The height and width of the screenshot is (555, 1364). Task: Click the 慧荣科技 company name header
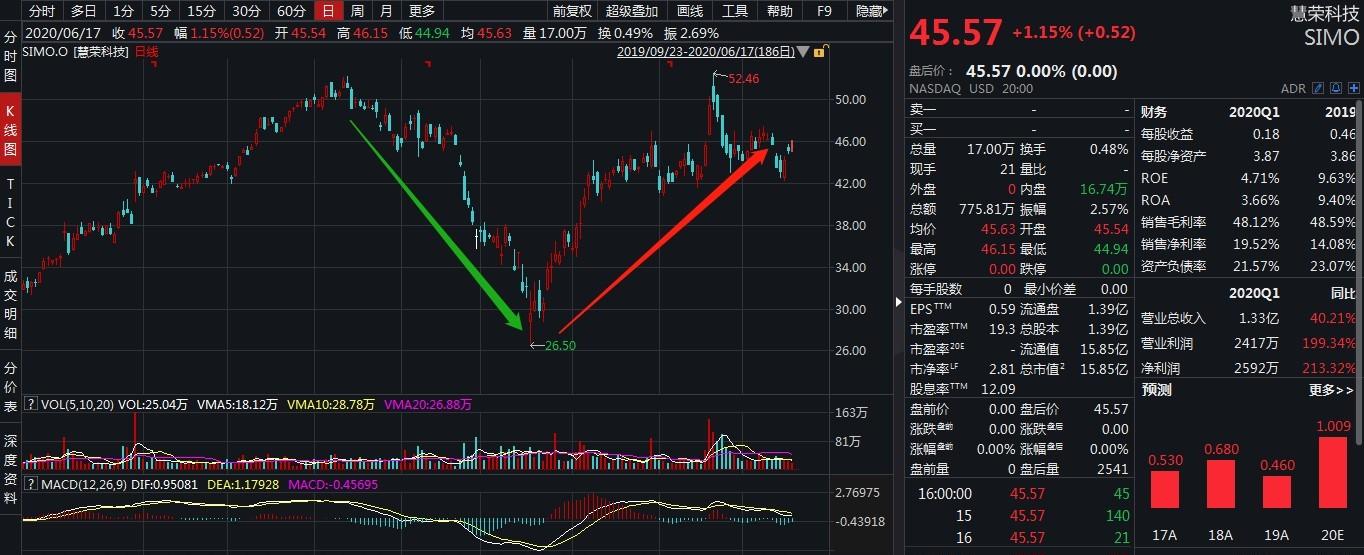tap(1324, 14)
